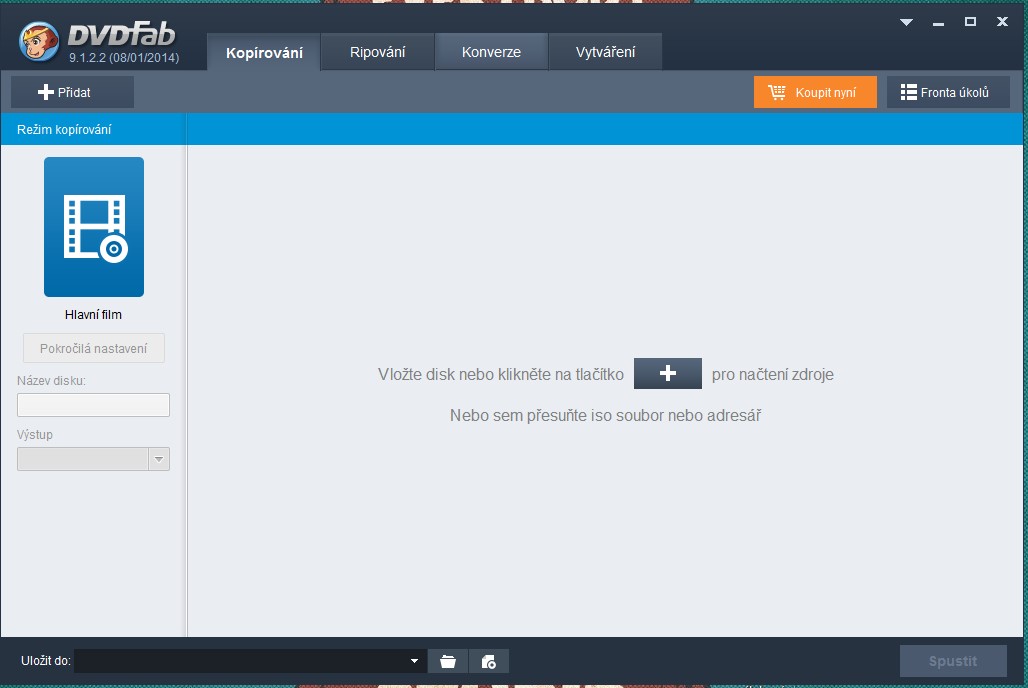Close the DVDFab window
This screenshot has height=688, width=1028.
click(1002, 22)
